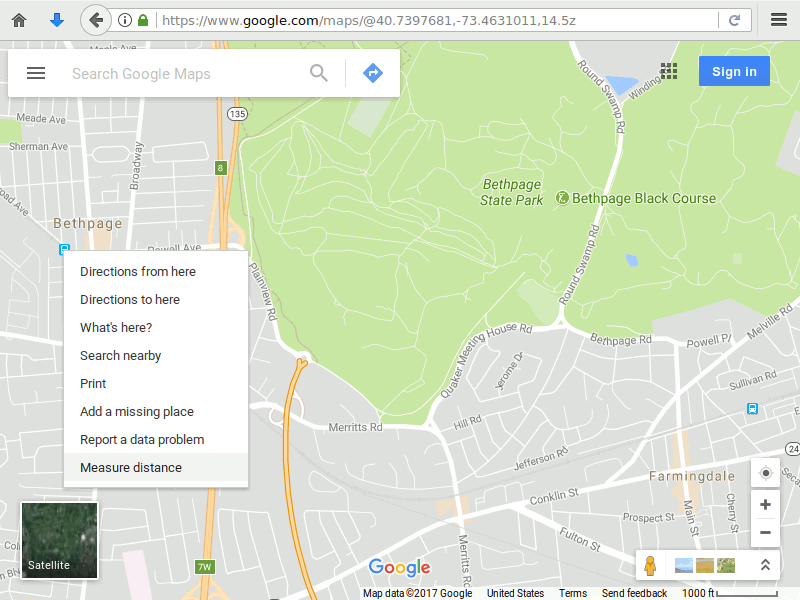Viewport: 800px width, 600px height.
Task: Click the 7W exit marker
Action: (x=205, y=567)
